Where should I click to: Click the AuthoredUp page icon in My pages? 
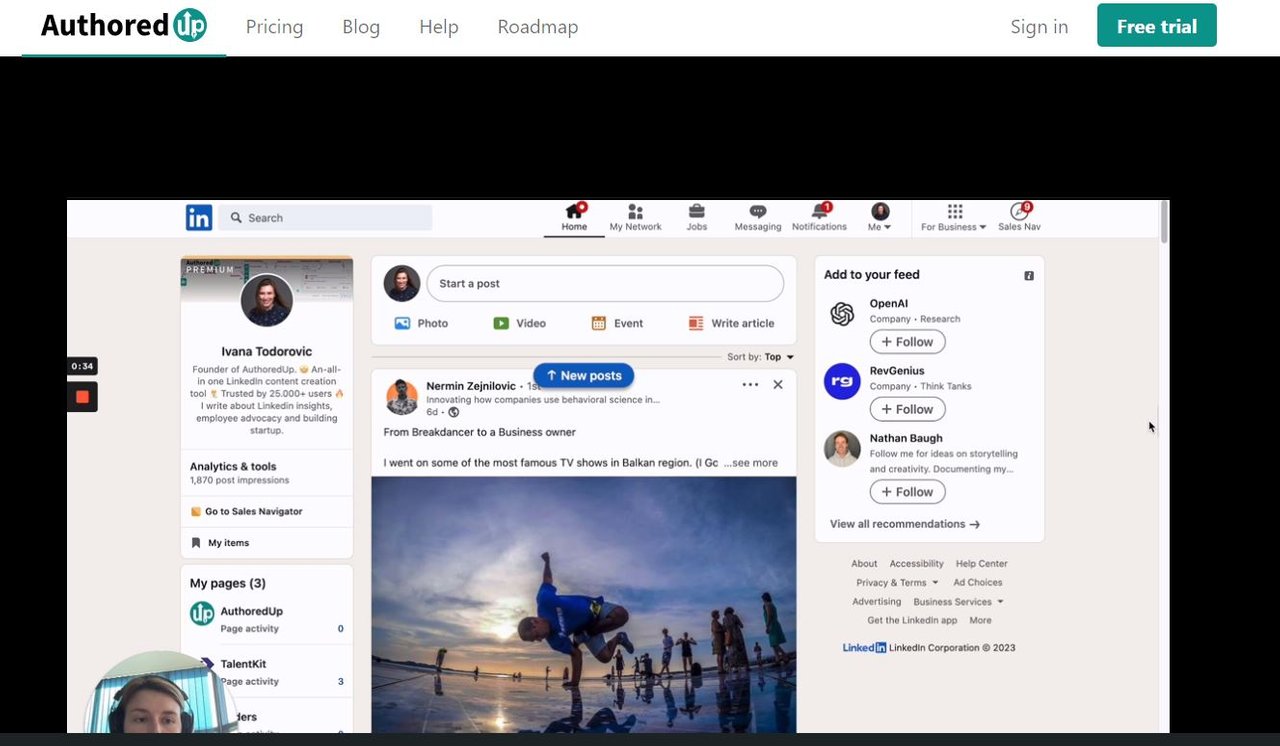click(x=202, y=614)
